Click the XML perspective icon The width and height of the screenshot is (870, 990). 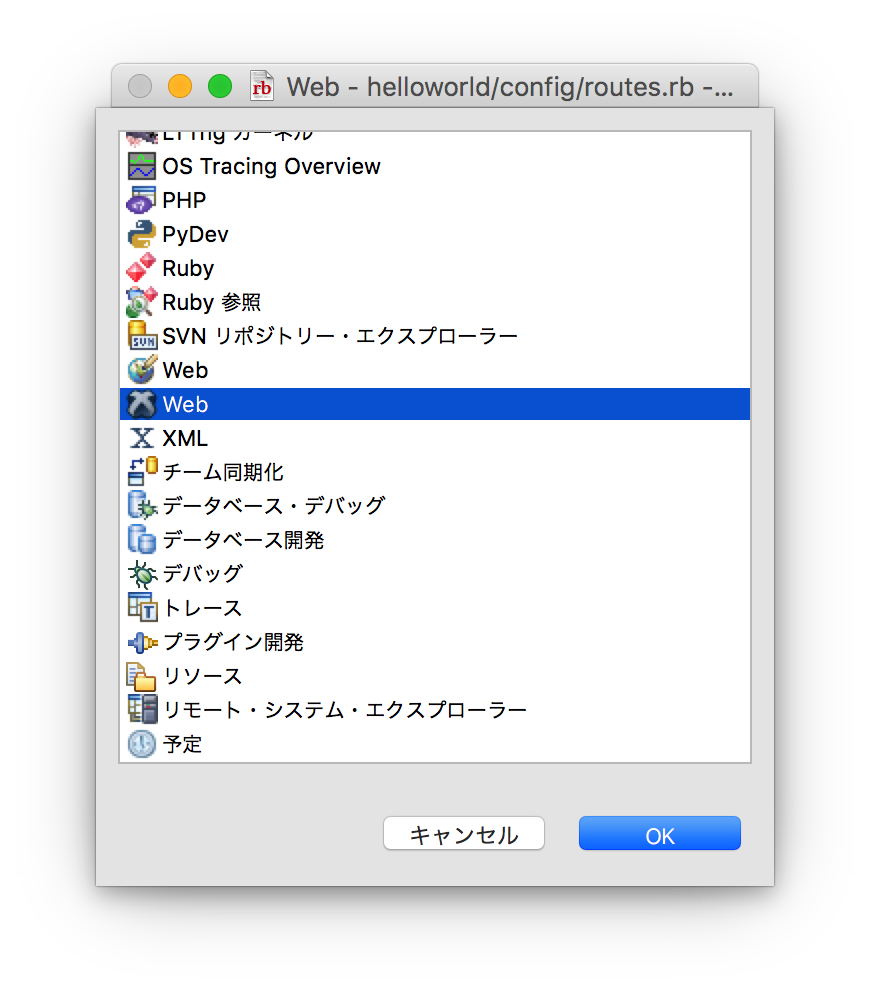click(x=141, y=438)
